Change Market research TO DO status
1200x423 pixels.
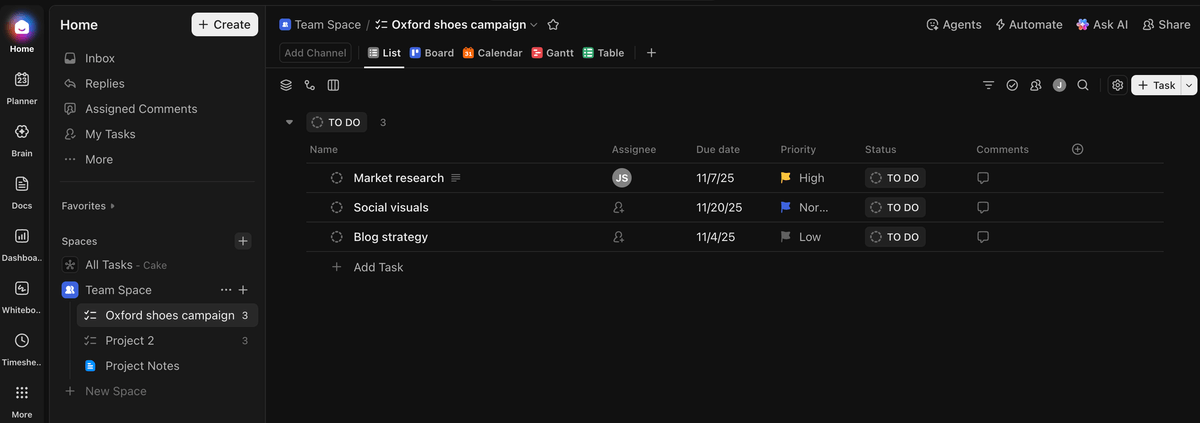point(895,178)
